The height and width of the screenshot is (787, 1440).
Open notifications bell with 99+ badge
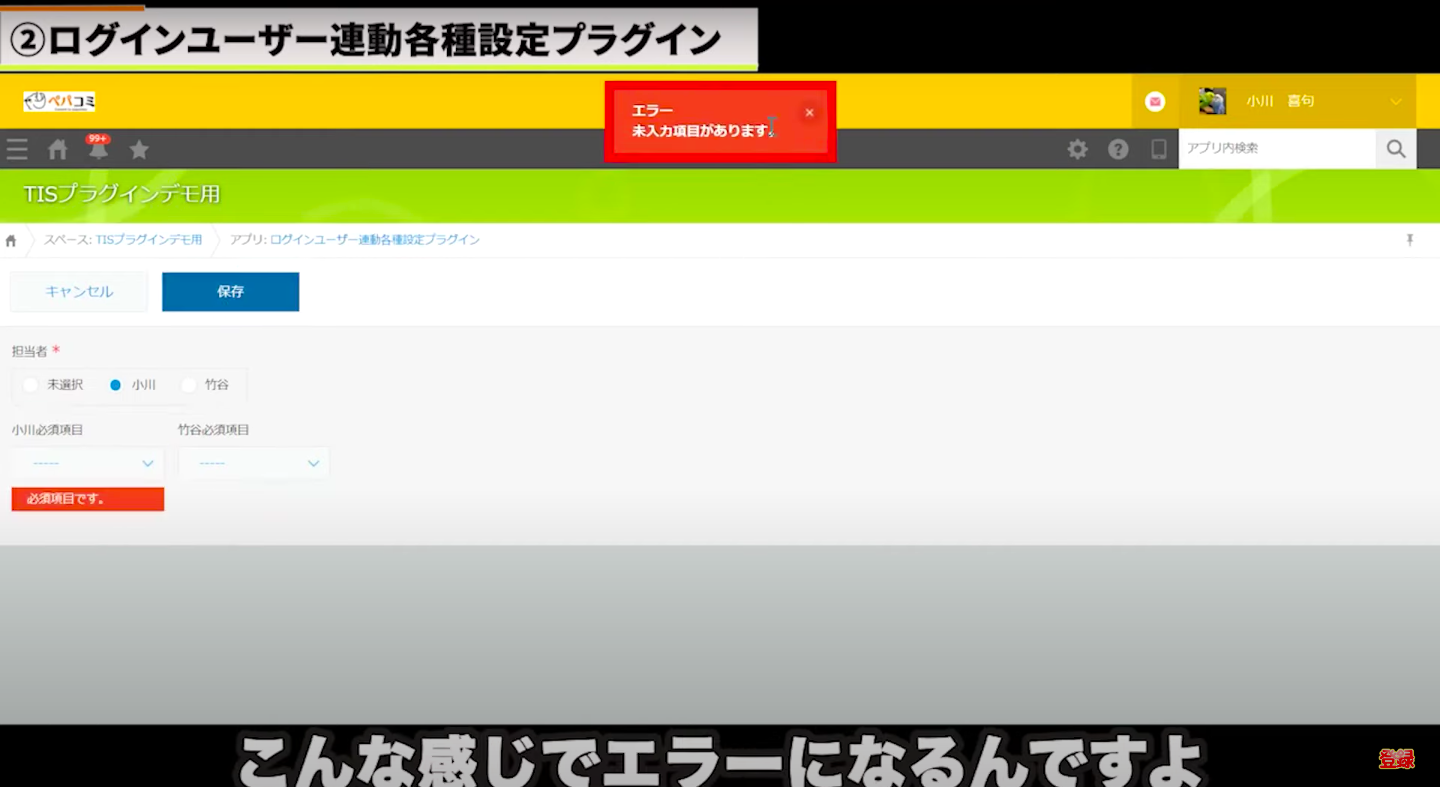[98, 150]
